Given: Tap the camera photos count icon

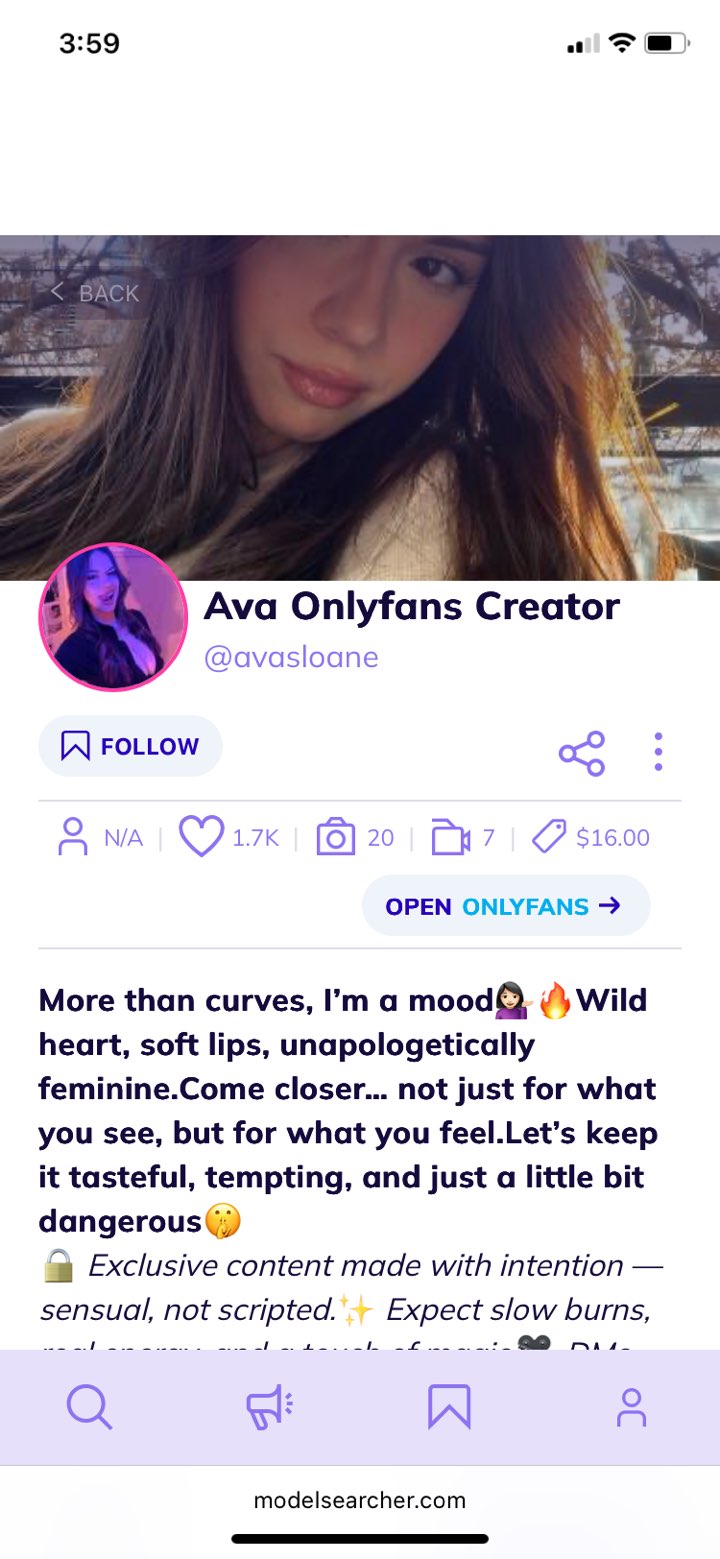Looking at the screenshot, I should (x=336, y=837).
